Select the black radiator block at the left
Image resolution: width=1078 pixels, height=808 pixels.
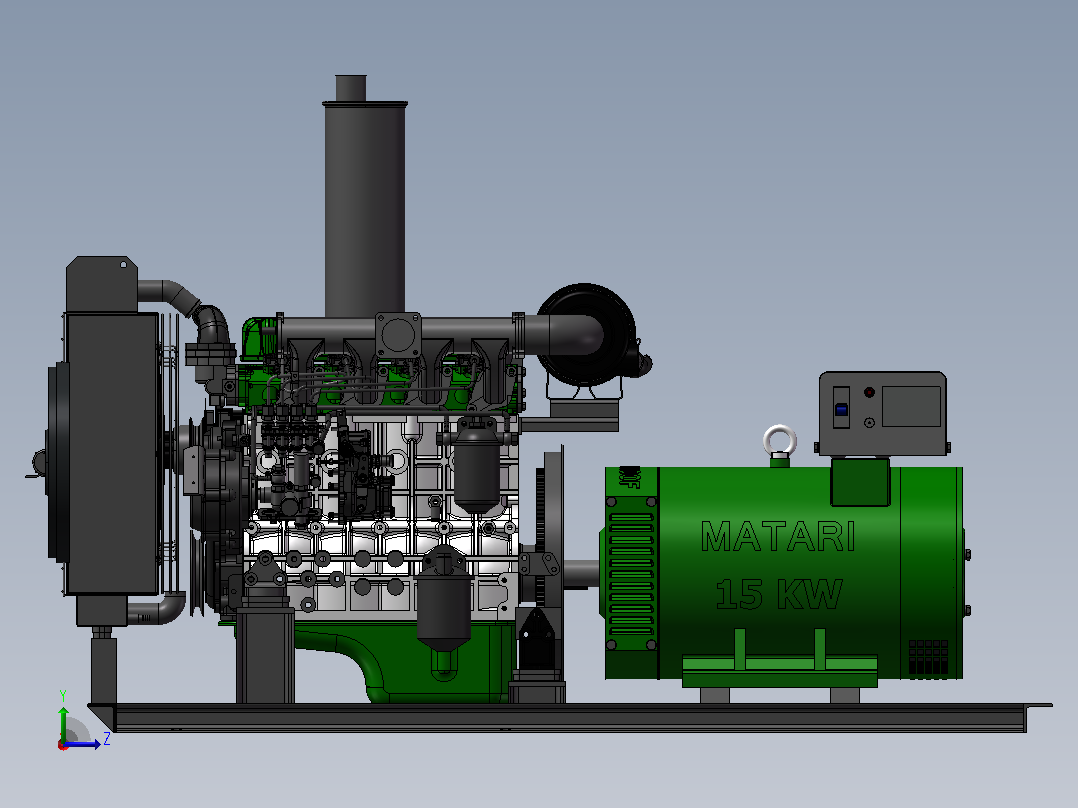pyautogui.click(x=112, y=454)
